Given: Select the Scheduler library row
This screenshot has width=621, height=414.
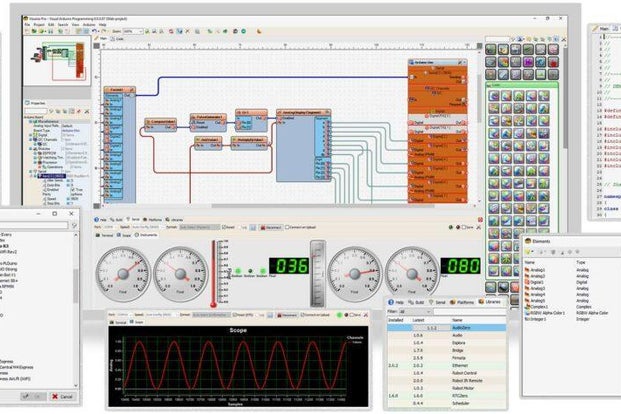Looking at the screenshot, I should pos(446,403).
